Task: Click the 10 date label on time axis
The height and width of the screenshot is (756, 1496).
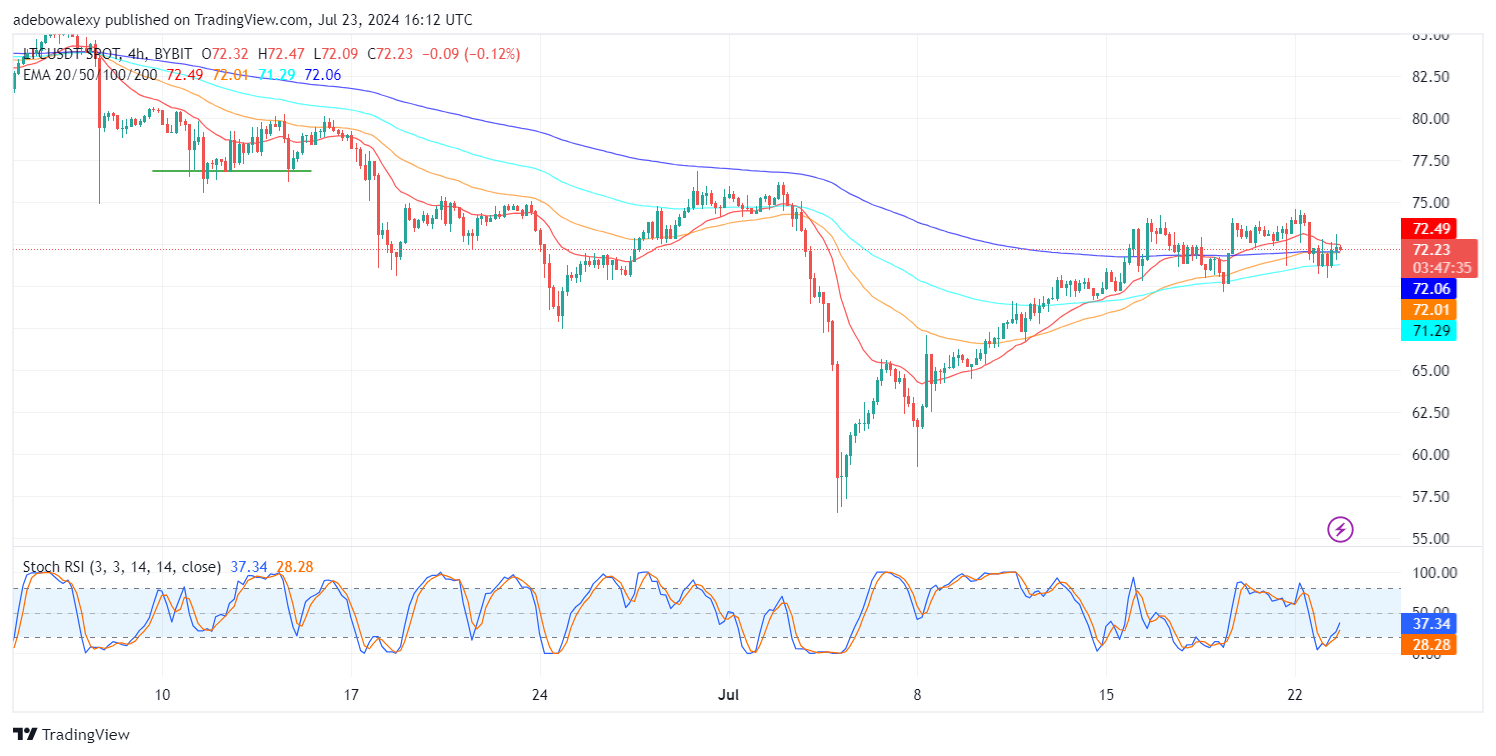Action: (x=161, y=694)
